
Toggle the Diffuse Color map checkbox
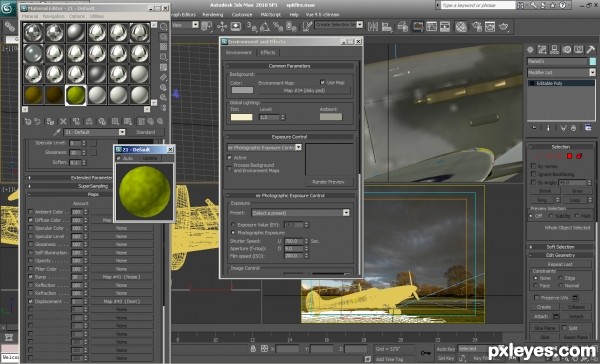pos(31,220)
